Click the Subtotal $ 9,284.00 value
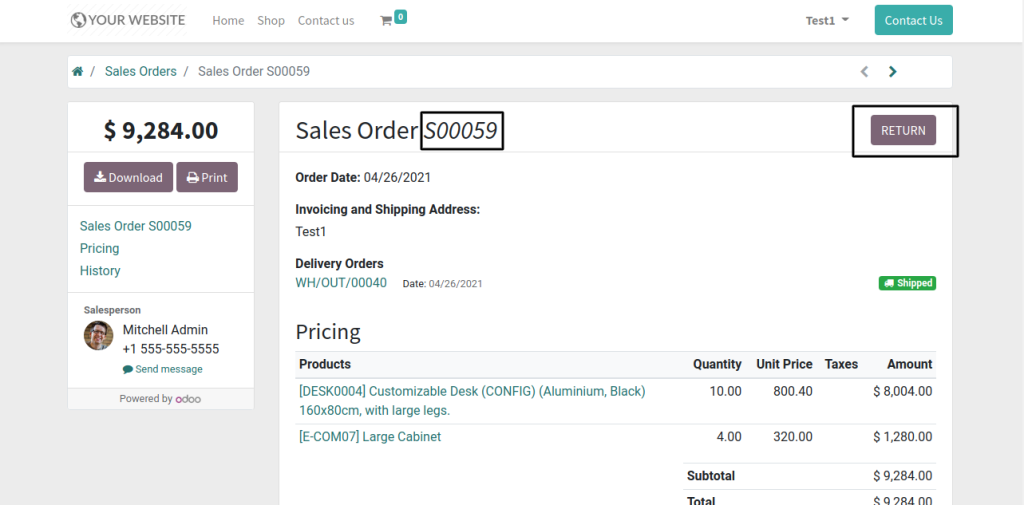 point(903,476)
